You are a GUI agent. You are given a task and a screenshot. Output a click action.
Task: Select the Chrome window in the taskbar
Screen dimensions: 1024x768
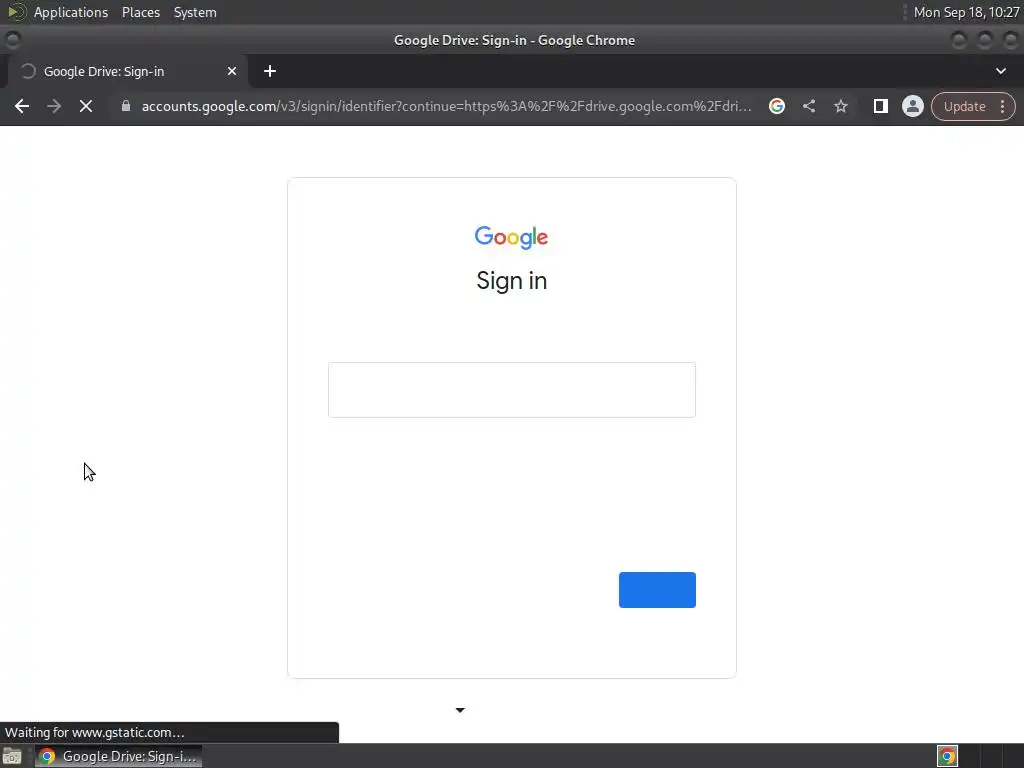[x=118, y=756]
